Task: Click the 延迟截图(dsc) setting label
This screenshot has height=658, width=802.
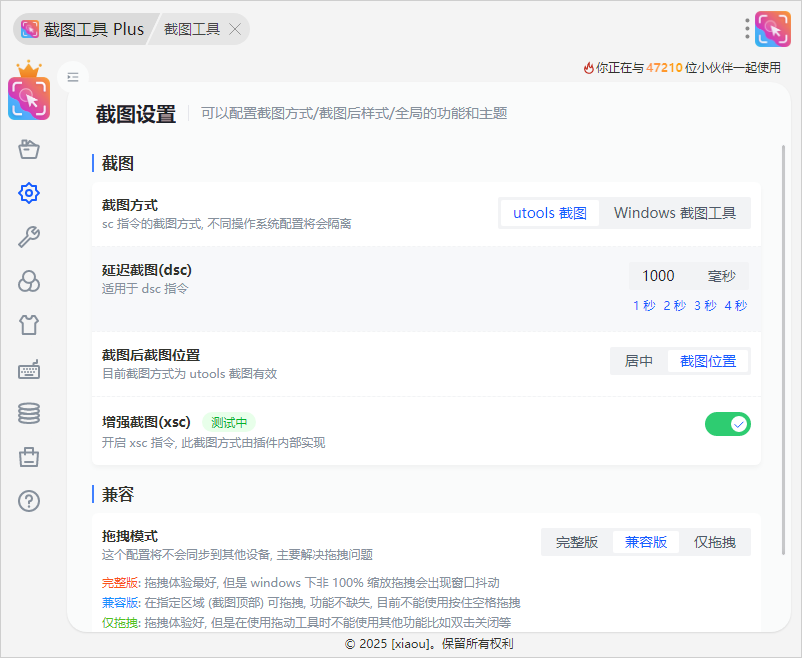Action: [x=147, y=270]
